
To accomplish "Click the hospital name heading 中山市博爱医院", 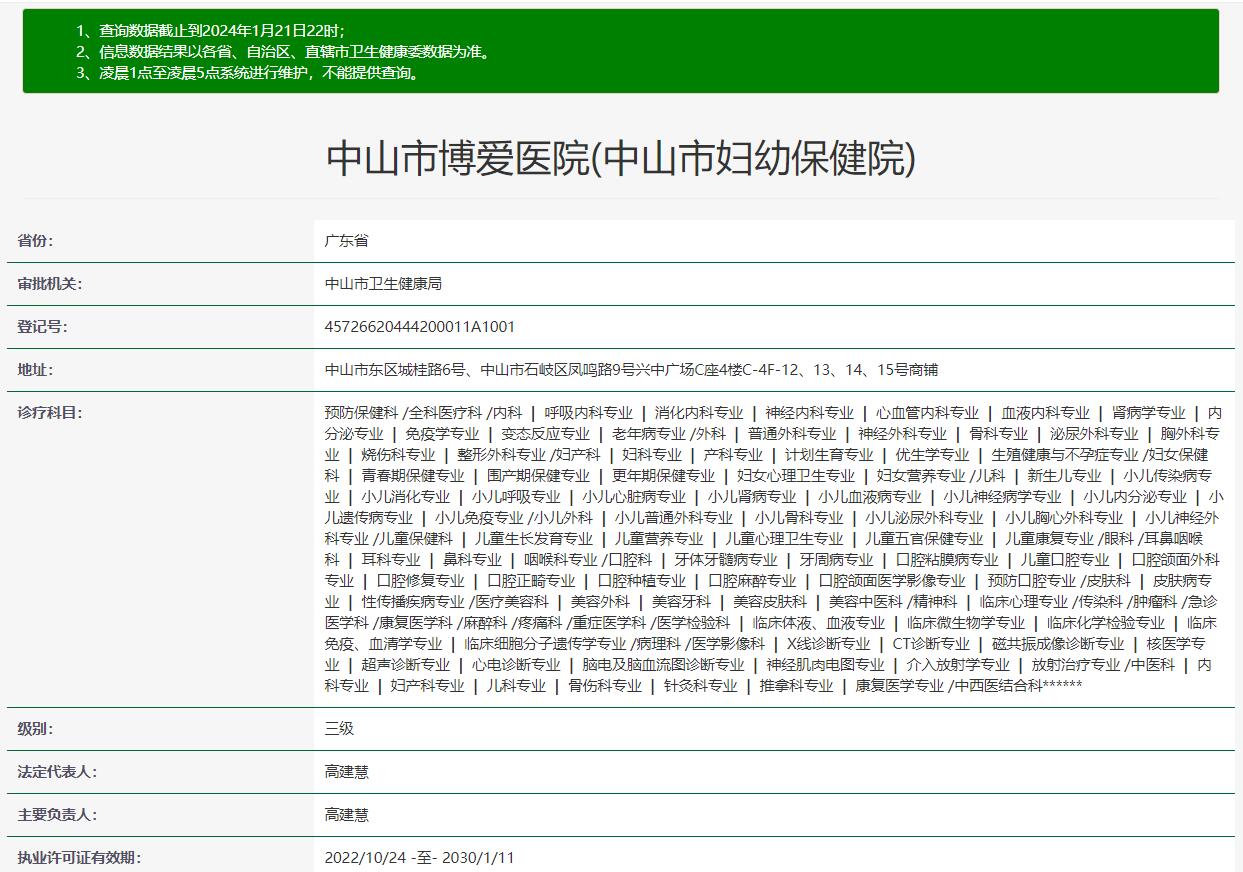I will click(x=620, y=159).
